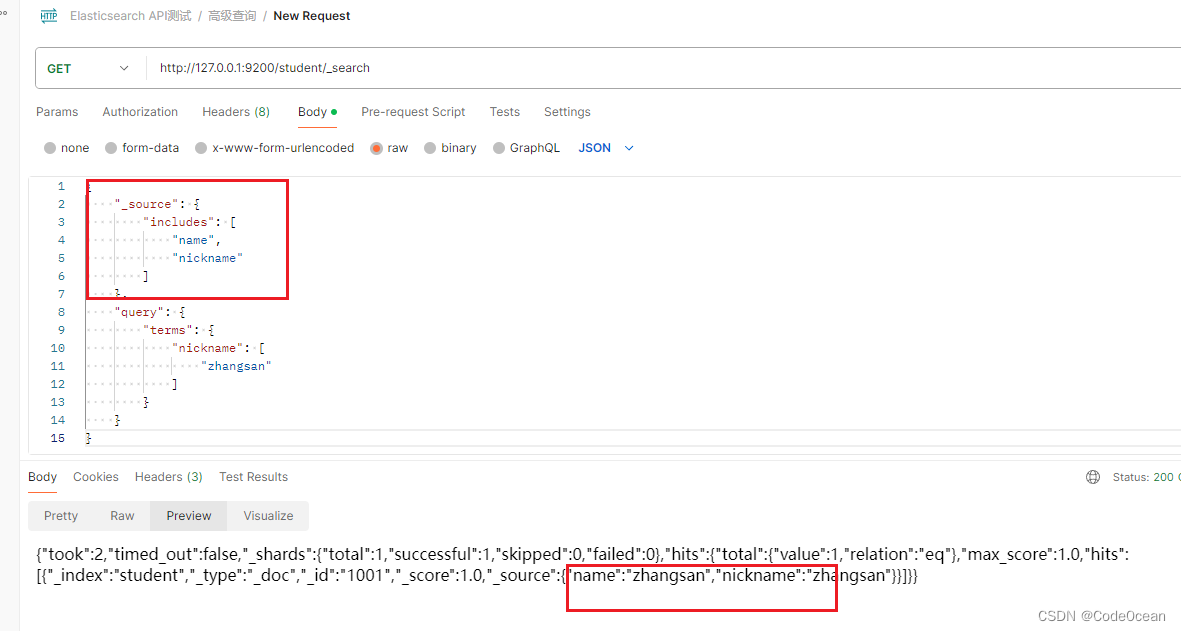Click the Status: 200 response indicator
Viewport: 1181px width, 631px height.
pyautogui.click(x=1146, y=477)
